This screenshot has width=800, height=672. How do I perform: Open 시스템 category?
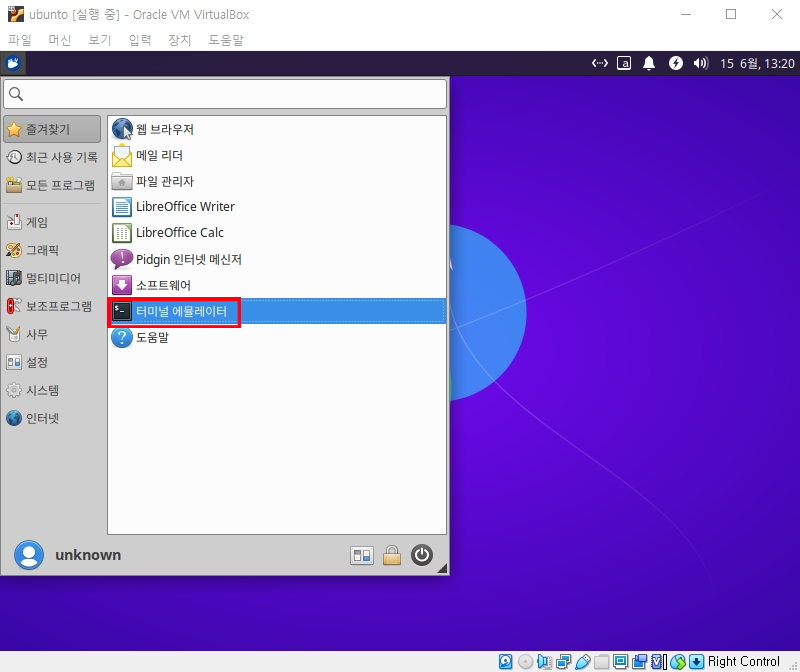point(52,390)
